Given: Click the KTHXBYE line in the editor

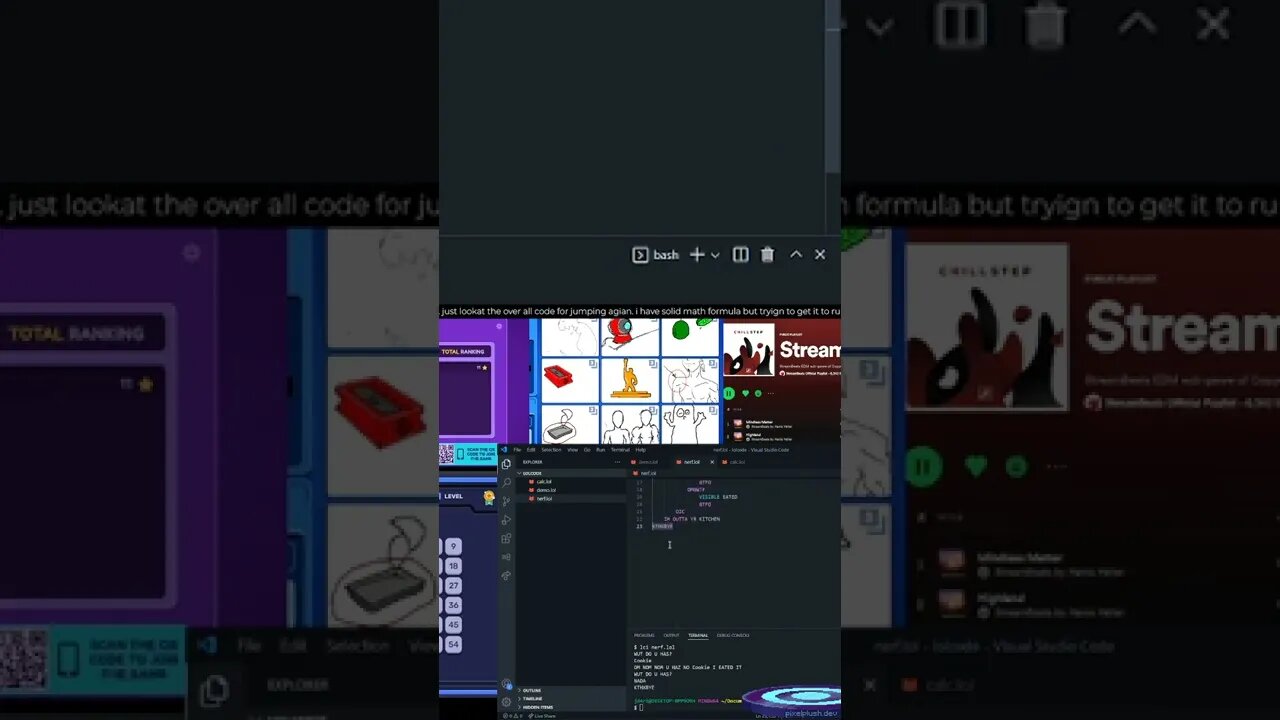Looking at the screenshot, I should point(662,526).
